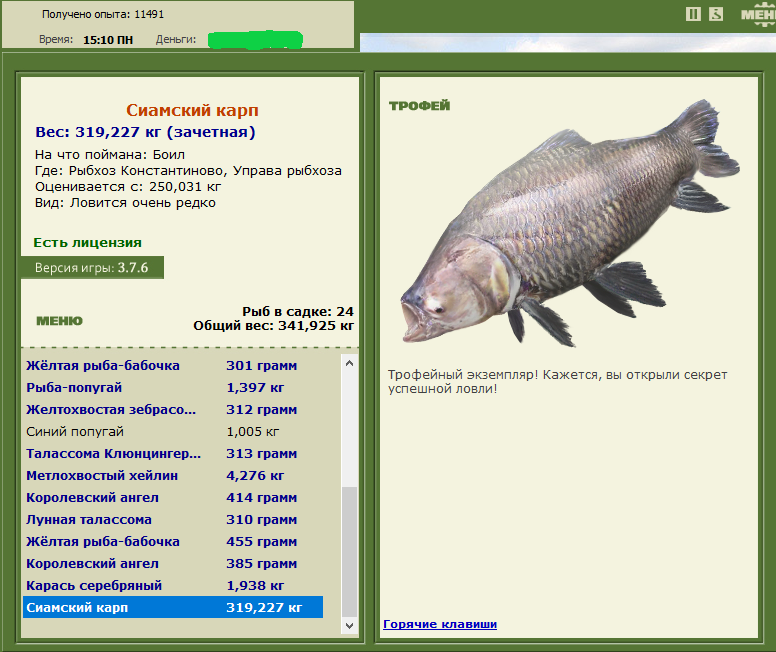Click the game time 15:10 ПН
The width and height of the screenshot is (776, 652).
click(x=108, y=40)
